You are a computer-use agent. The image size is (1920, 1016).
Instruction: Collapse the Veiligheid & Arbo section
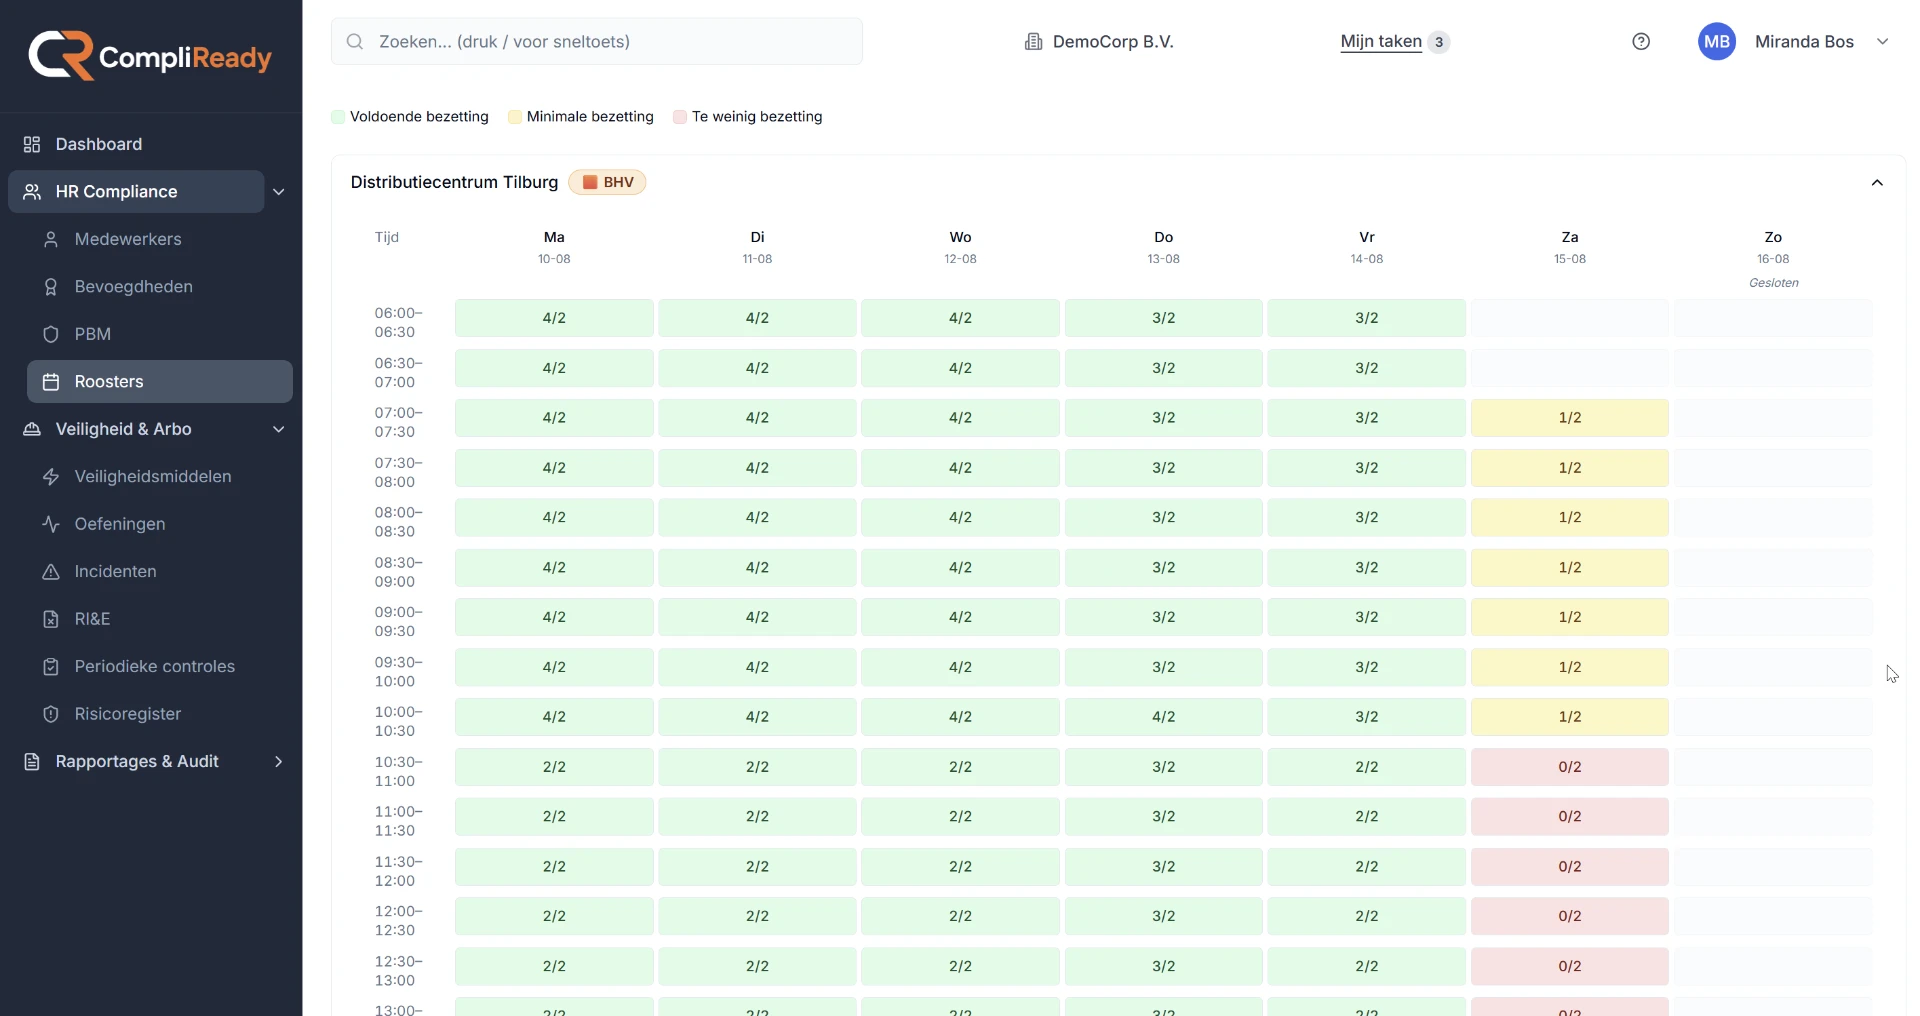point(279,429)
